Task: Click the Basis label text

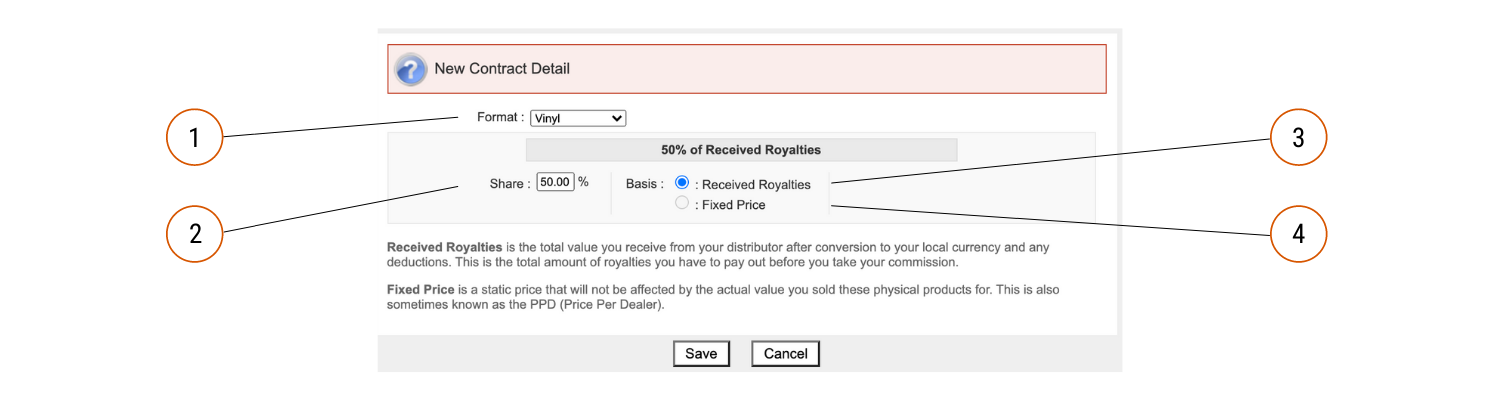Action: [645, 184]
